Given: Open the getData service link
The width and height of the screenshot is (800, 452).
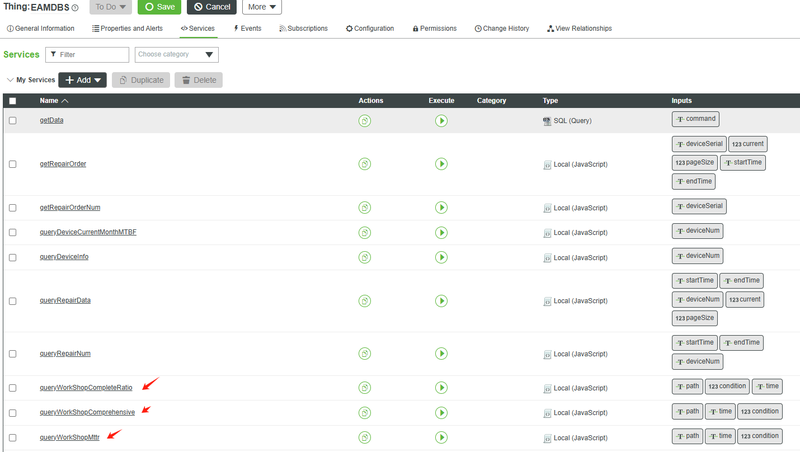Looking at the screenshot, I should click(x=52, y=120).
